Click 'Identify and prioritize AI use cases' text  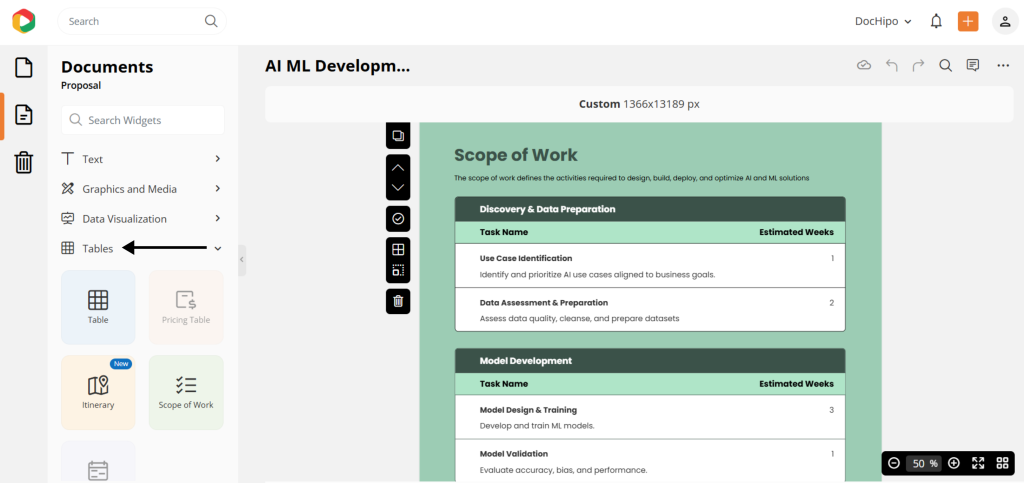[x=598, y=274]
